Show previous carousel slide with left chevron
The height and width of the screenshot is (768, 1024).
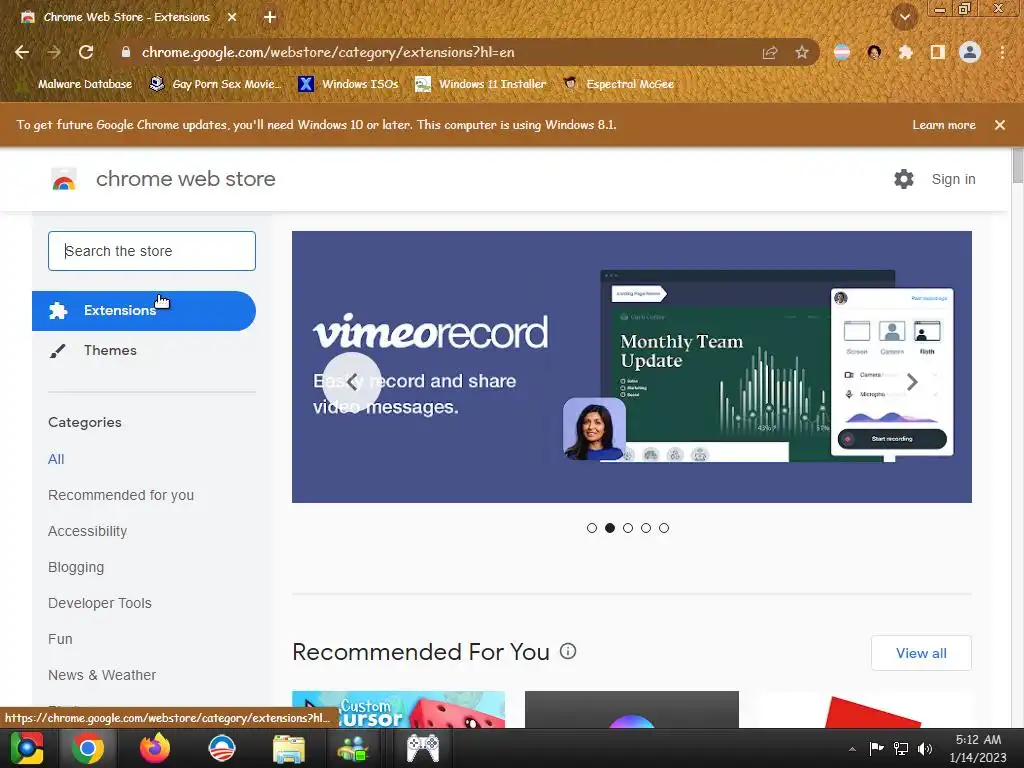click(x=352, y=381)
